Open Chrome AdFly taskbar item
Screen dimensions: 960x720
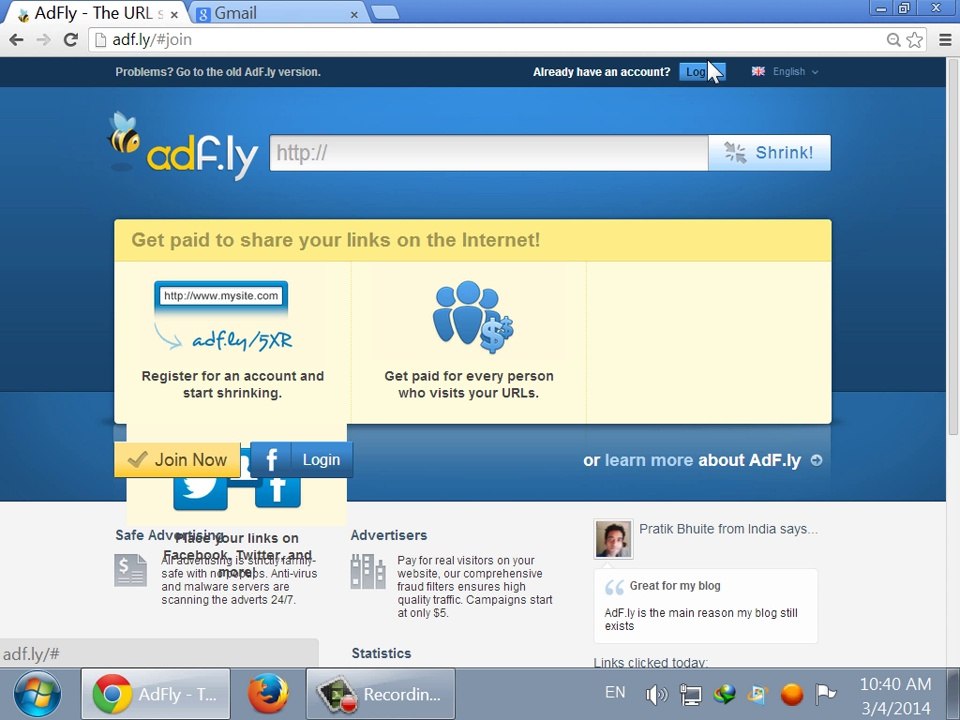156,694
